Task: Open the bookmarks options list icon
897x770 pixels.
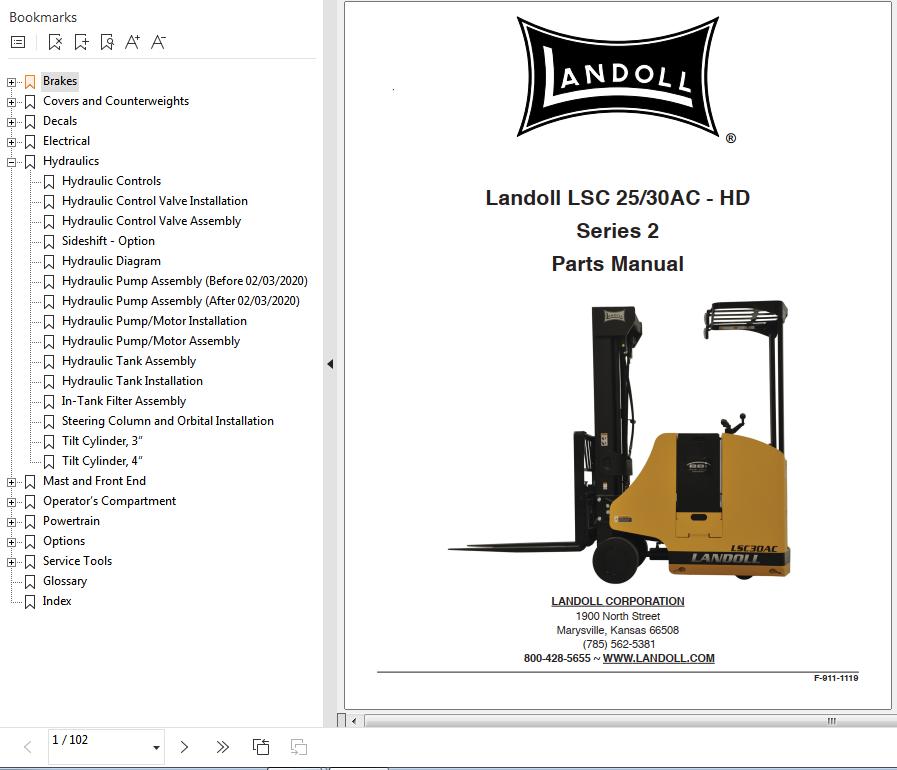Action: [x=18, y=42]
